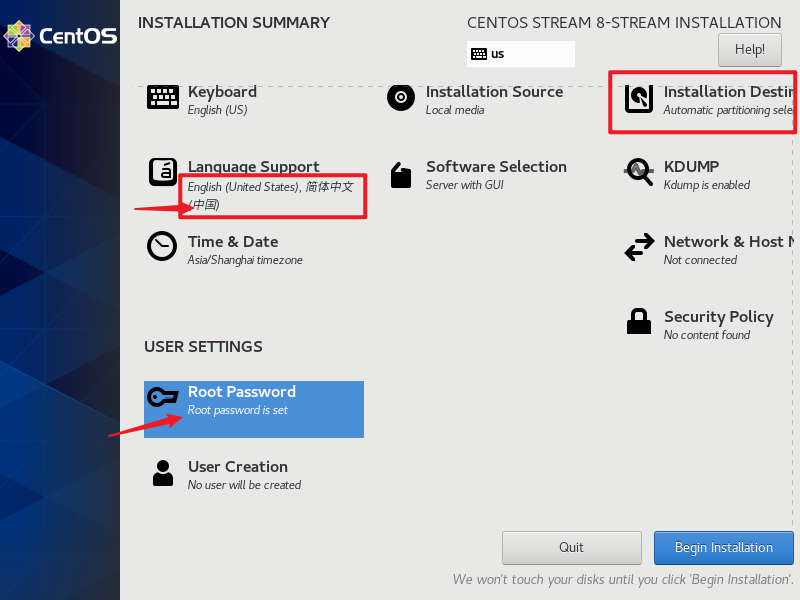
Task: Open the Security Policy padlock icon
Action: [639, 322]
